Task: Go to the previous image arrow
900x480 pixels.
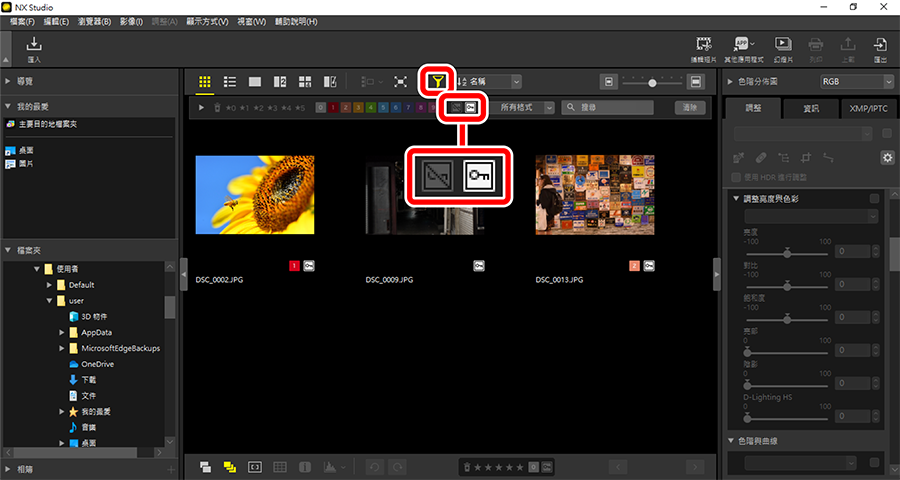Action: click(x=618, y=467)
